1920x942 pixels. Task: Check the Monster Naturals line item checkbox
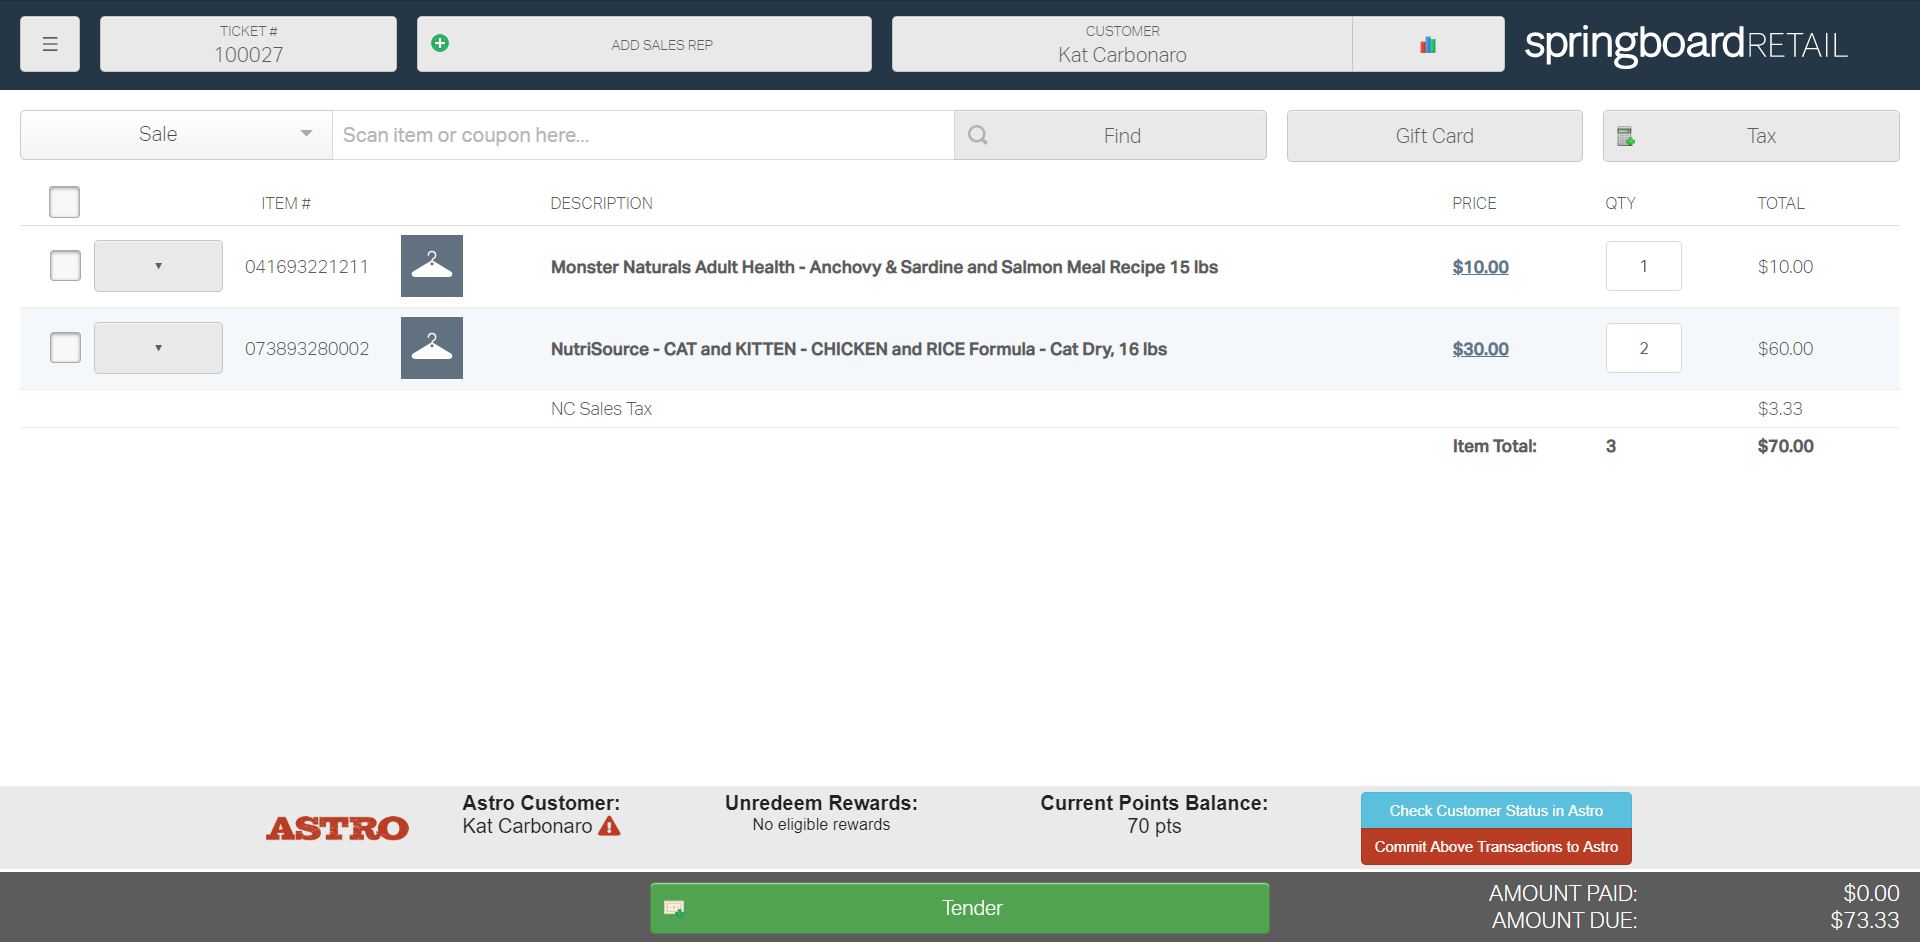[65, 266]
